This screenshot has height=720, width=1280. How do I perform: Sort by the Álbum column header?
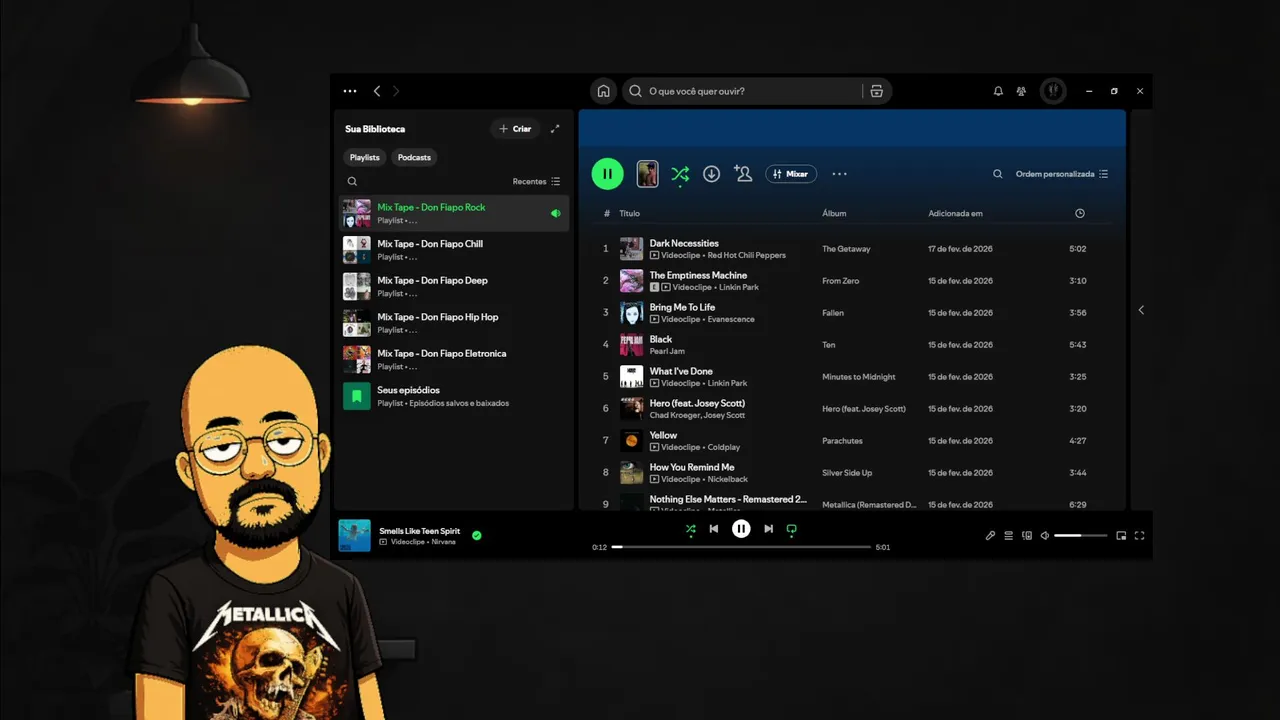tap(834, 213)
